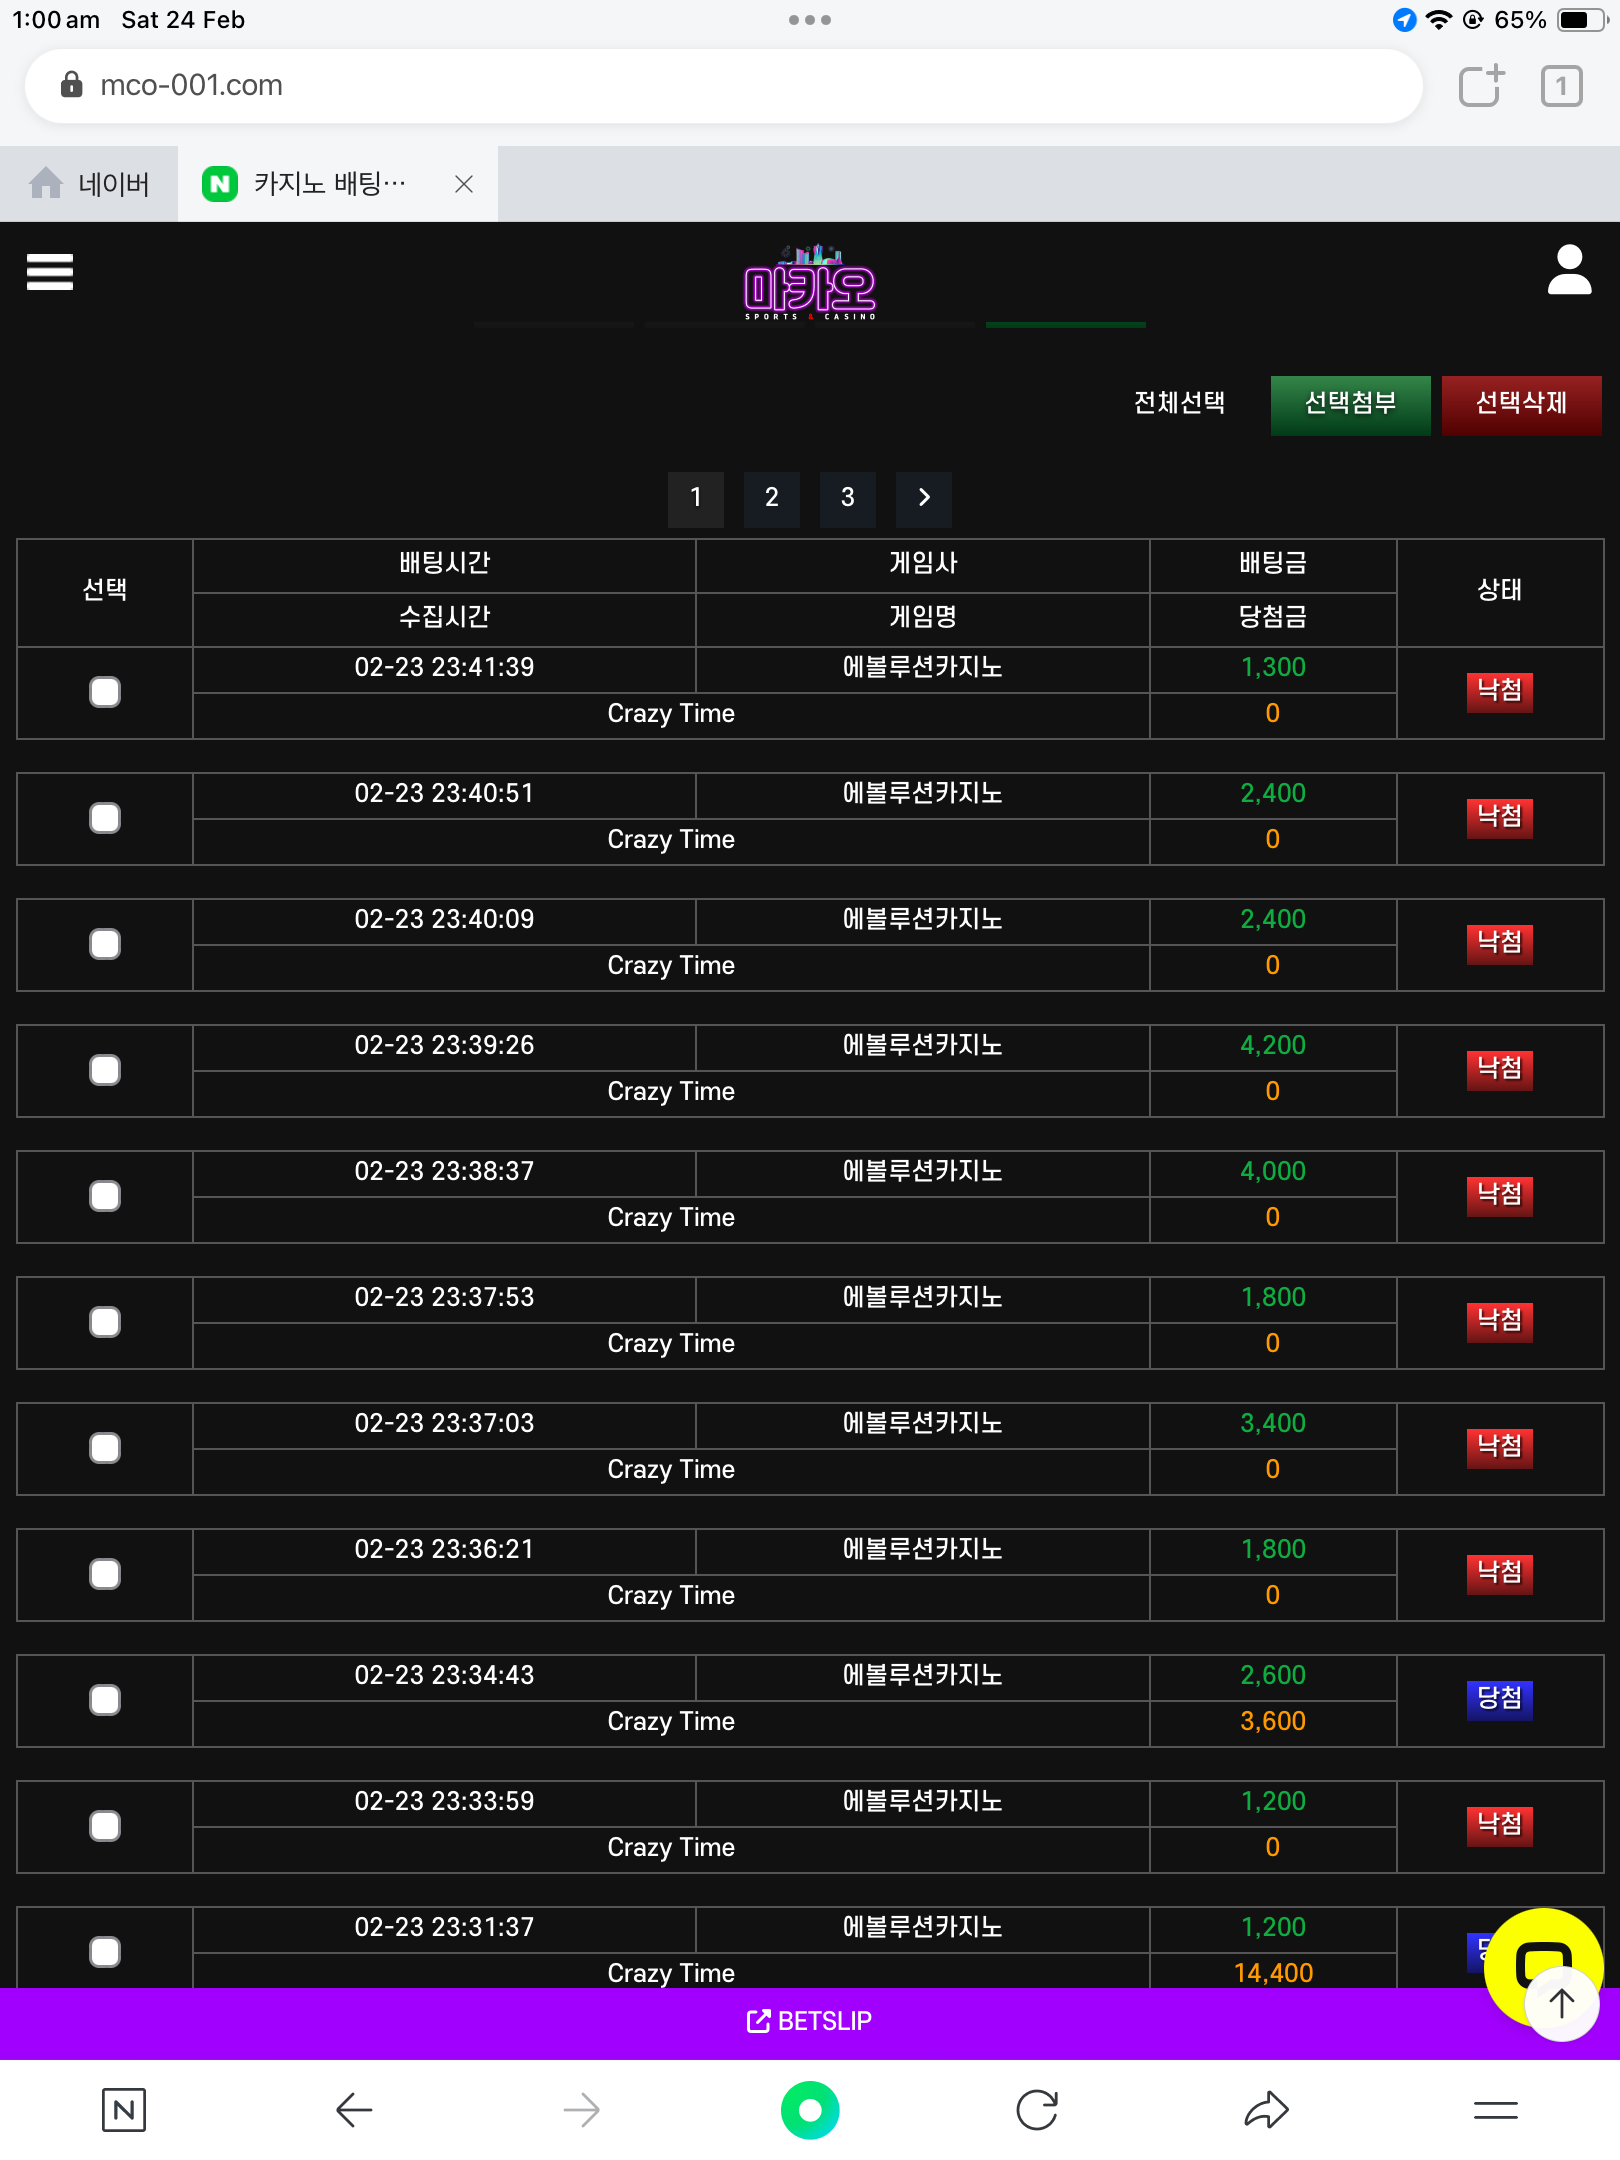Tick the checkbox for 23:34:43 bet
This screenshot has height=2160, width=1620.
pos(105,1700)
